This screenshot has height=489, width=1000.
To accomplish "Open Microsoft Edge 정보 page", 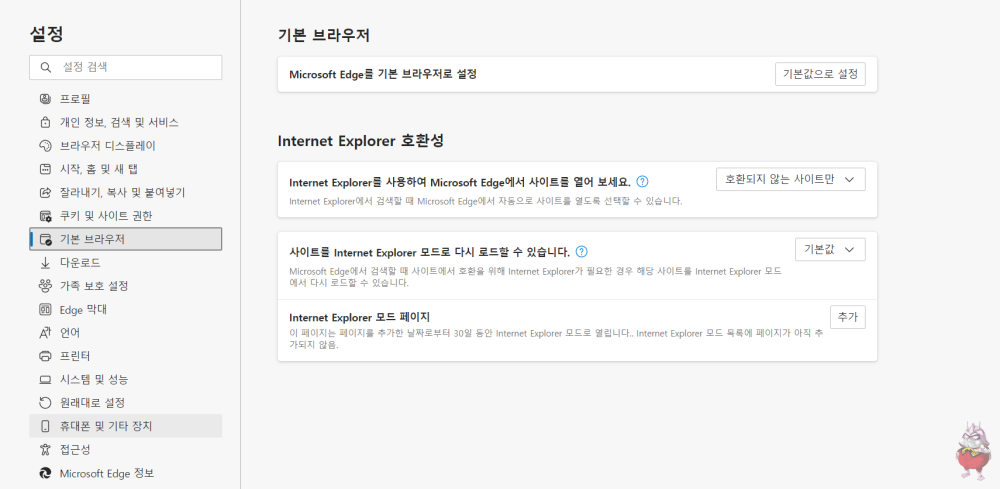I will point(126,473).
